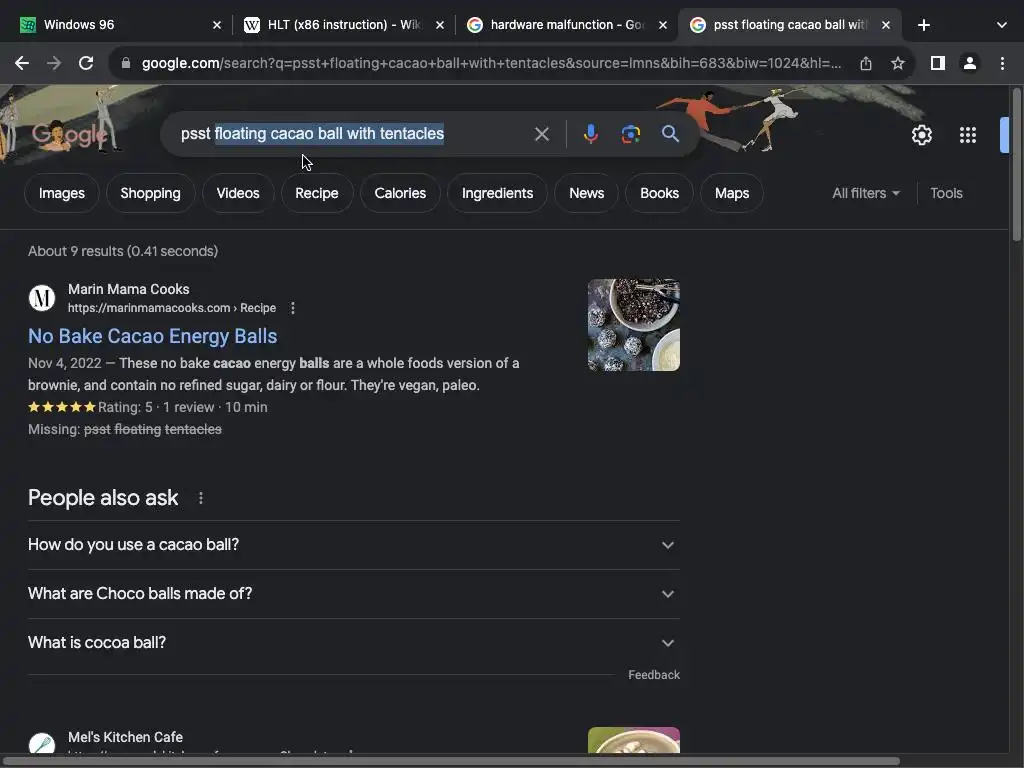Click the blue Sign in button edge
Screen dimensions: 1024x768
coord(1004,135)
